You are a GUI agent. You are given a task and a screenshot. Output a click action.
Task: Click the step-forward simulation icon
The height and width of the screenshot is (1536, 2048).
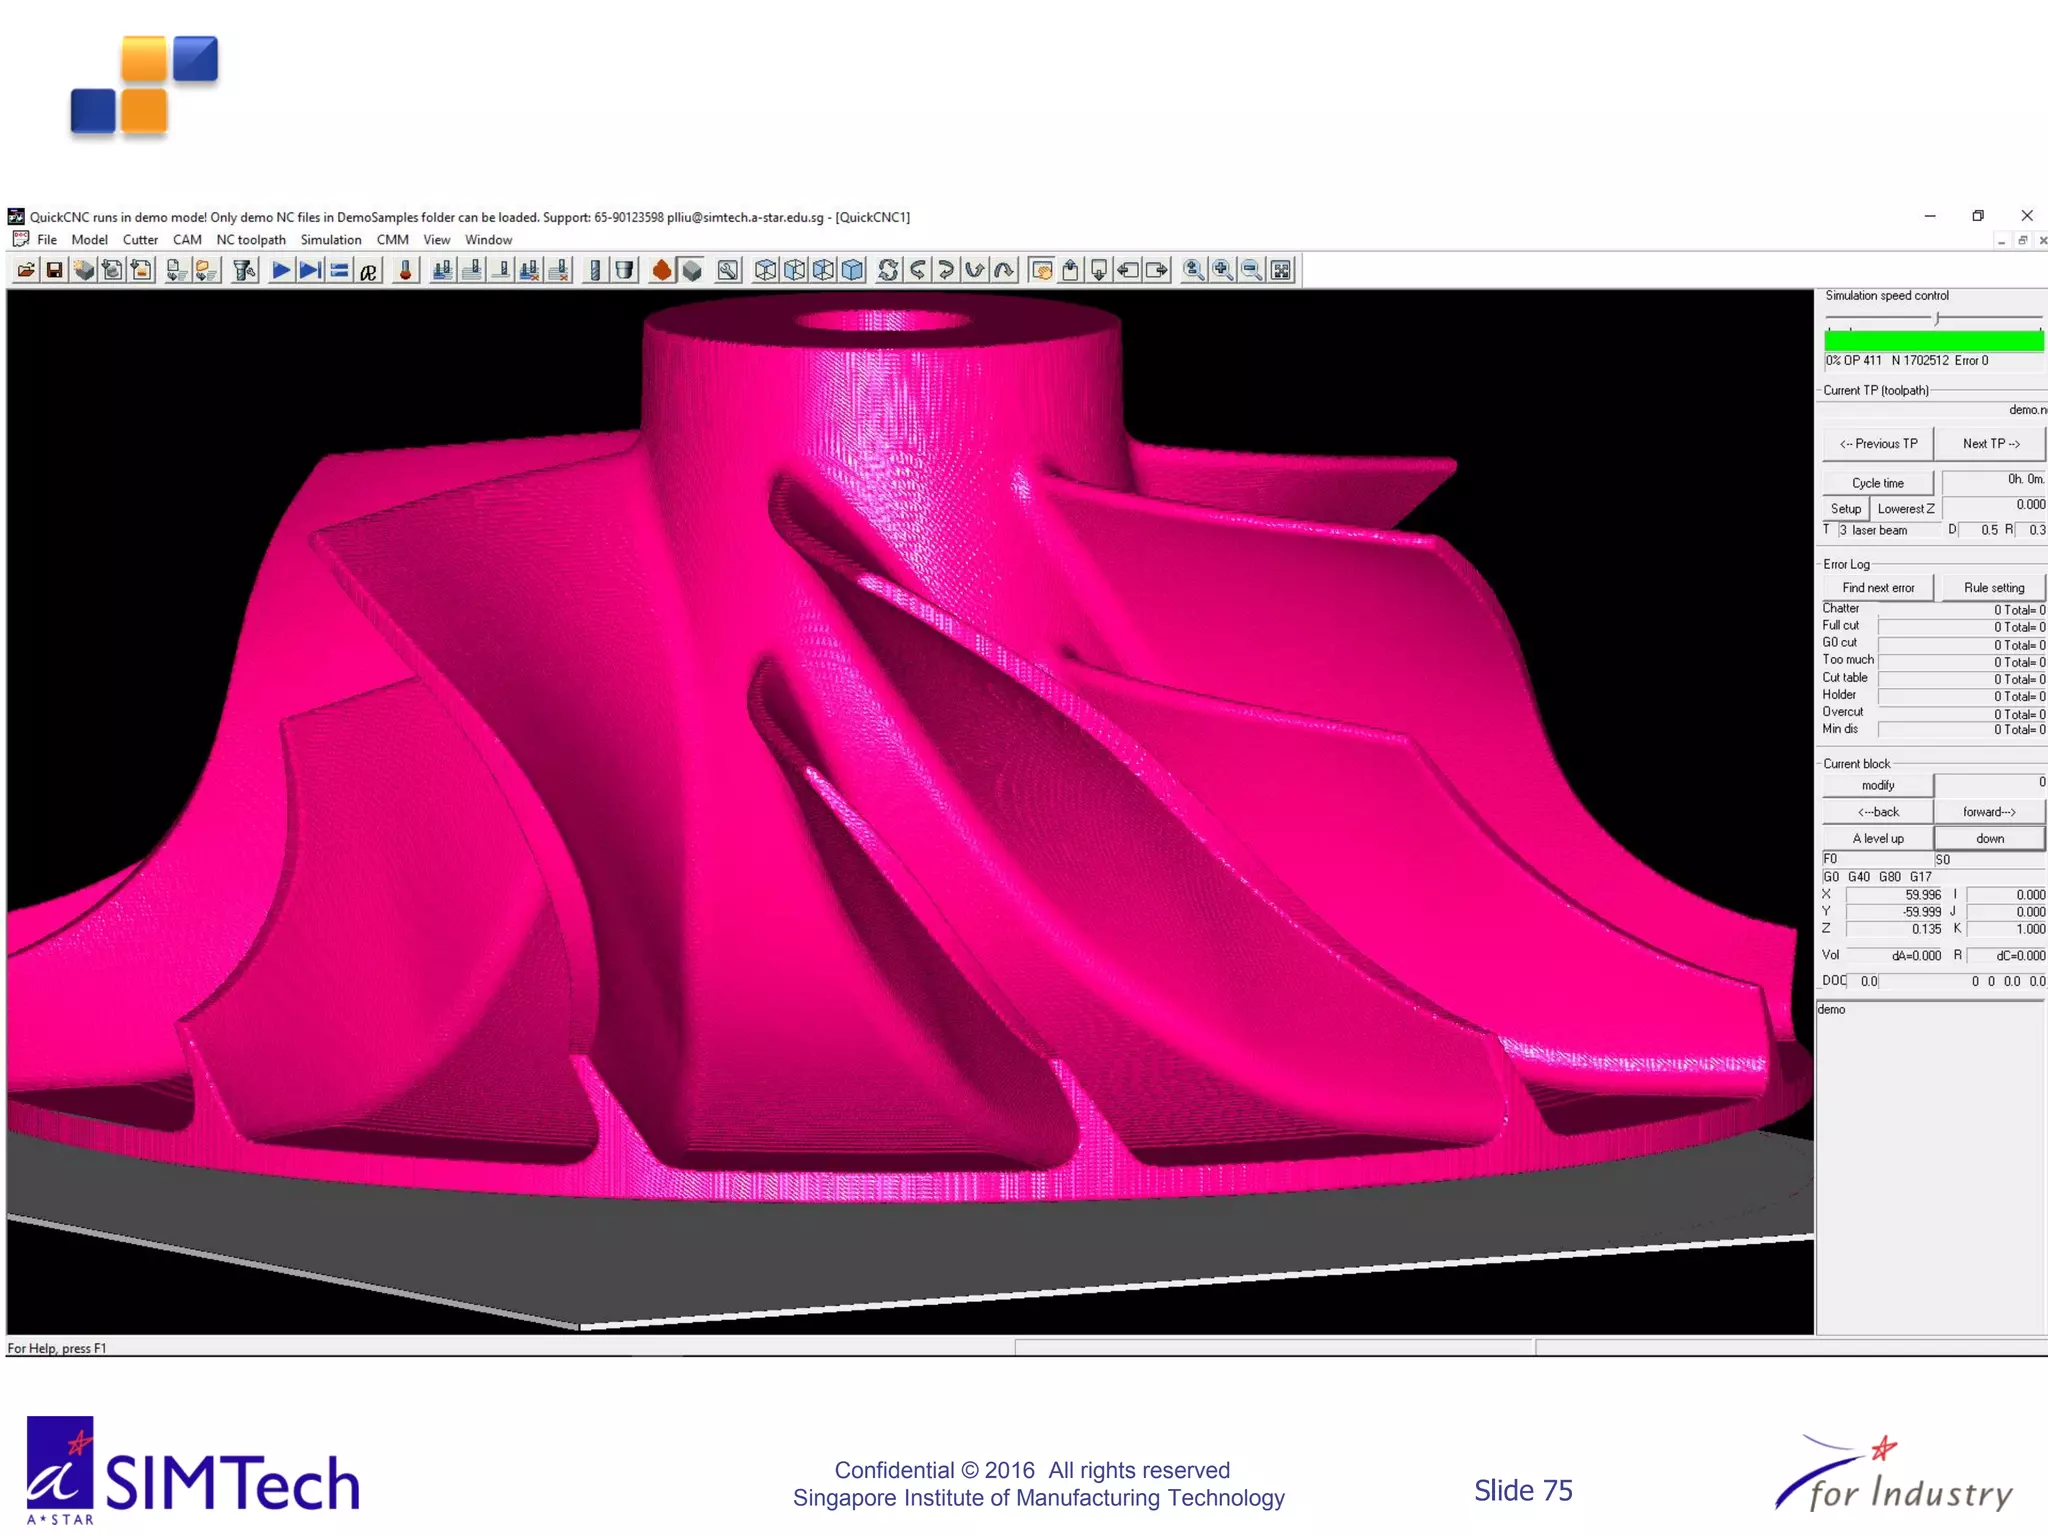[310, 270]
